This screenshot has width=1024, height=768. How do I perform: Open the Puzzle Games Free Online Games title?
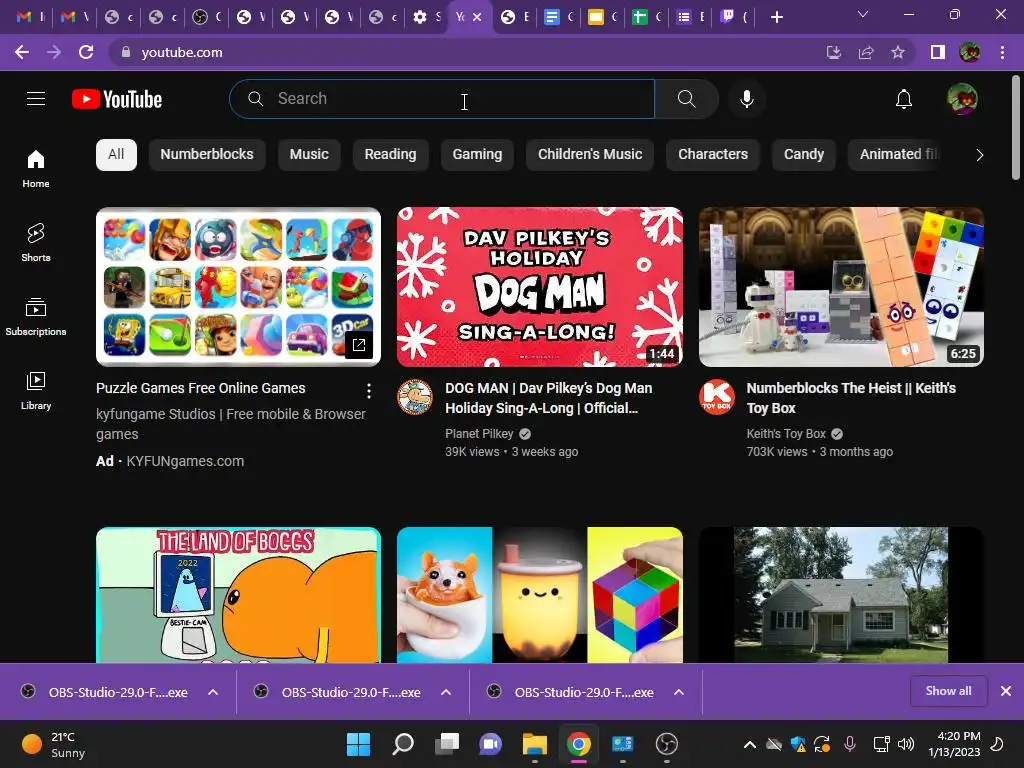[x=200, y=388]
